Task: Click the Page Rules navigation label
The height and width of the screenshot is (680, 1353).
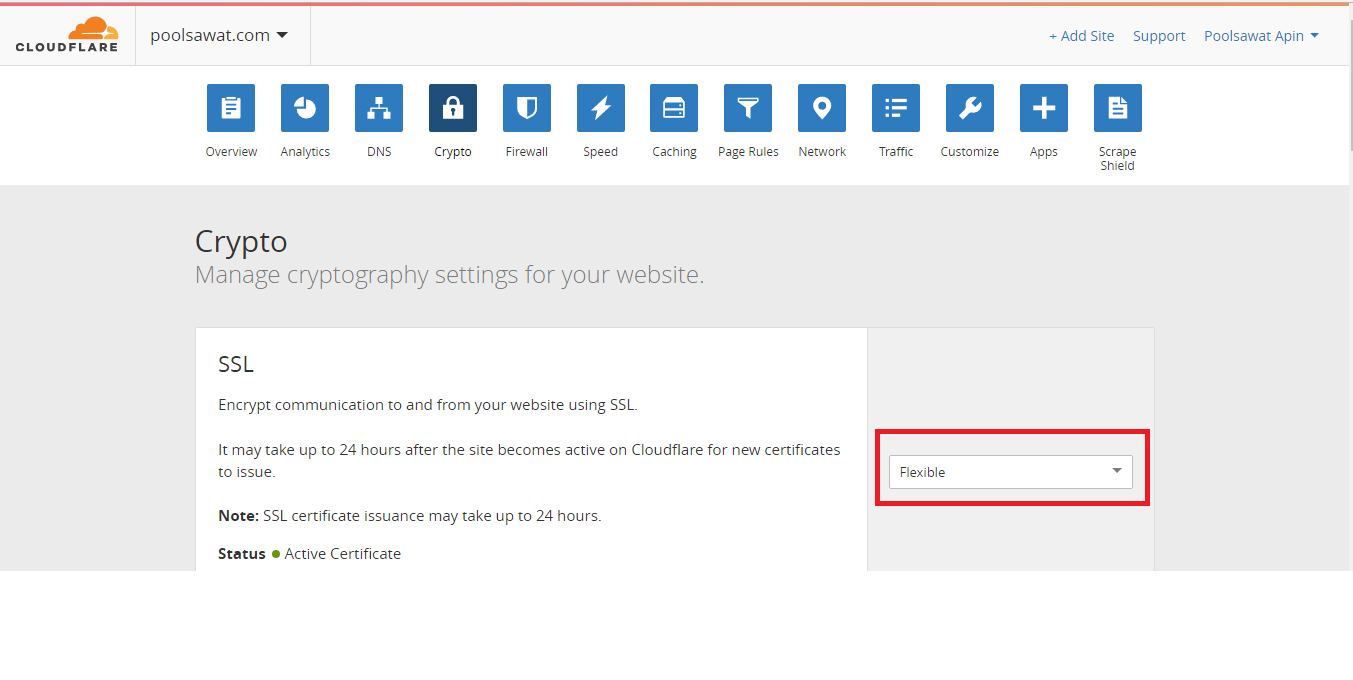Action: coord(748,152)
